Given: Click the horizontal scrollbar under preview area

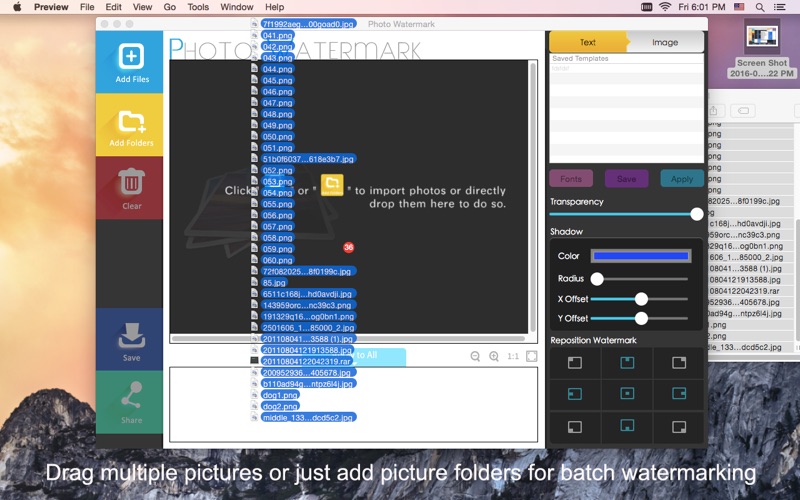Looking at the screenshot, I should coord(348,338).
